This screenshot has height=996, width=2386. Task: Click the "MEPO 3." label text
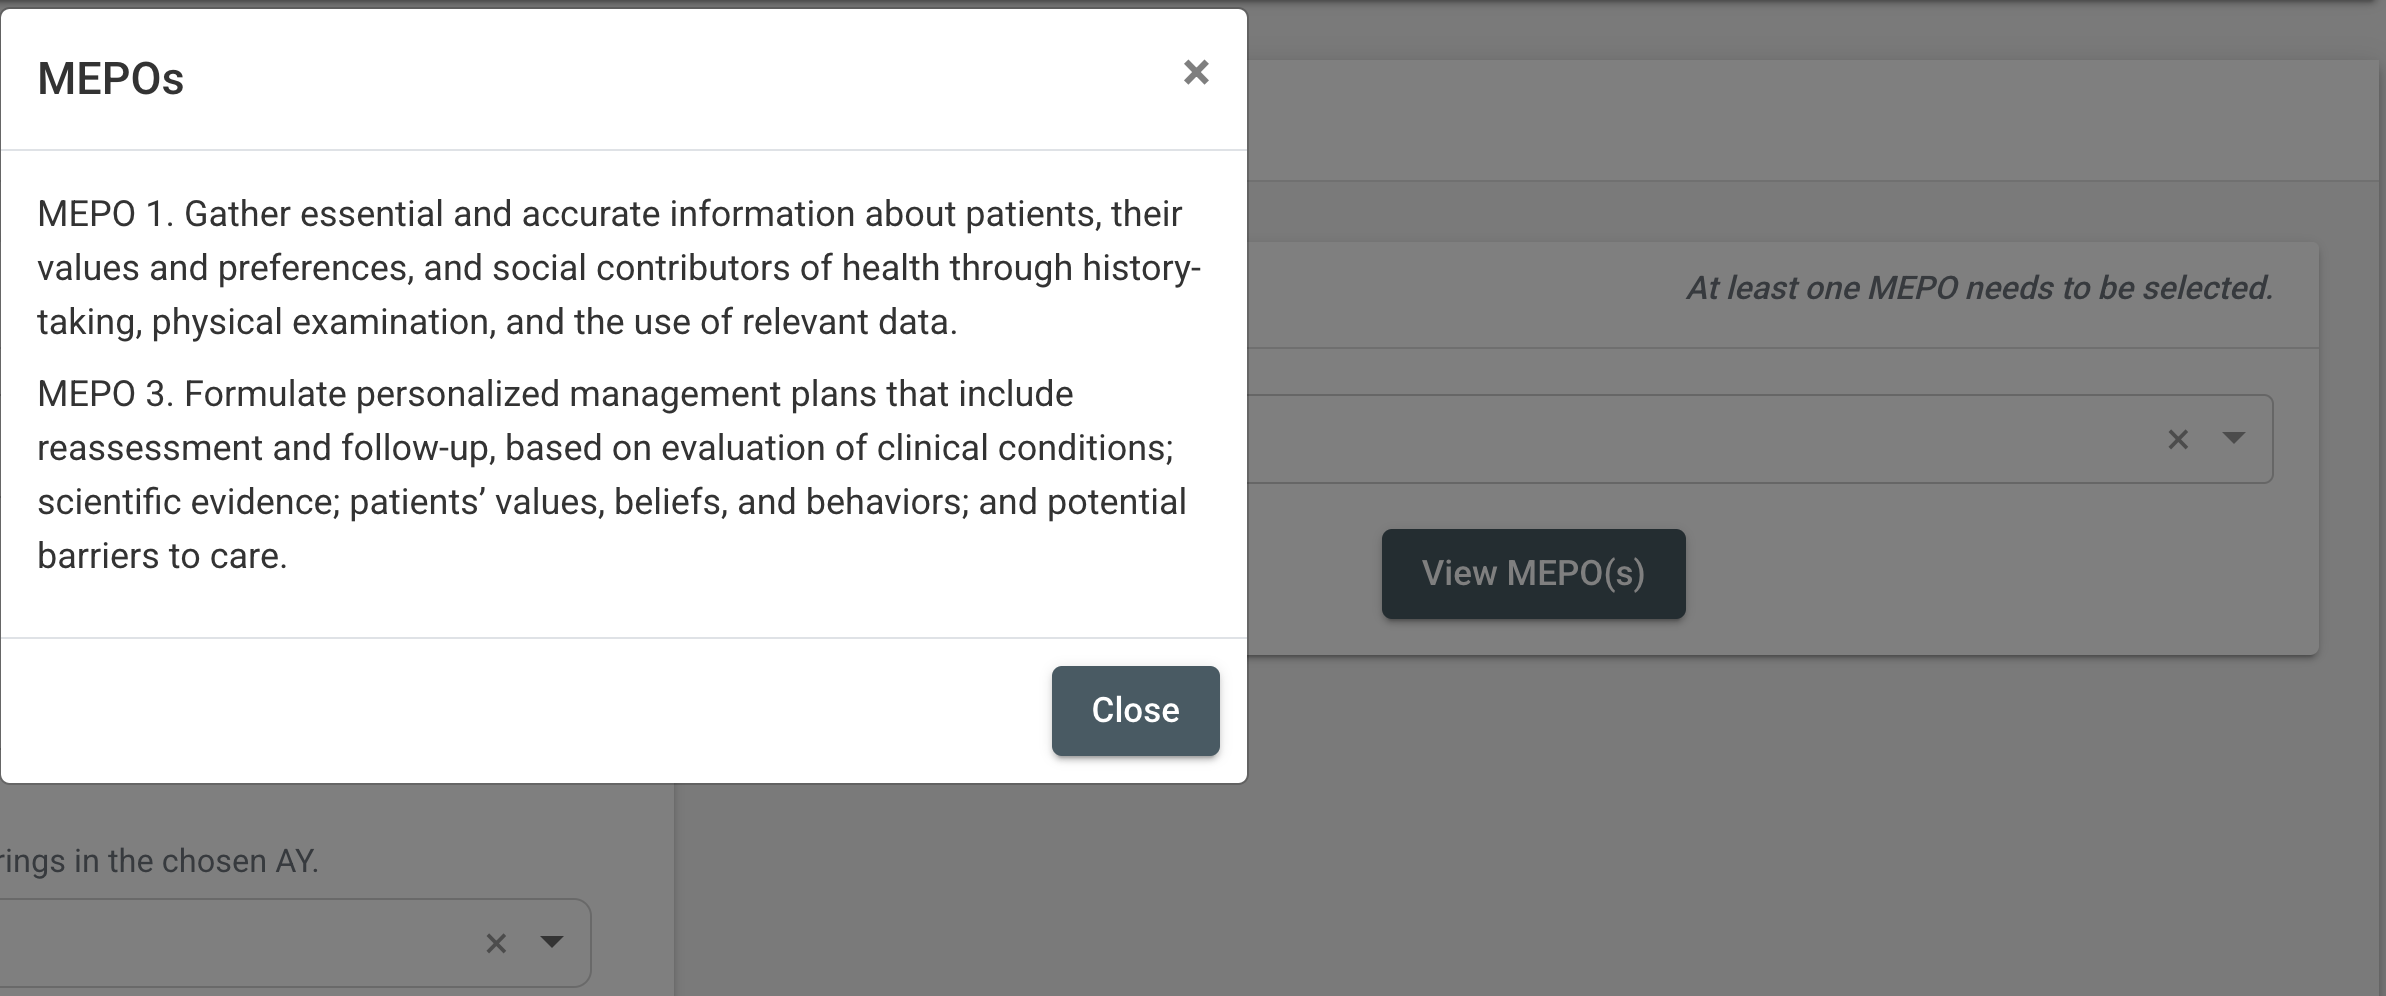click(x=105, y=394)
